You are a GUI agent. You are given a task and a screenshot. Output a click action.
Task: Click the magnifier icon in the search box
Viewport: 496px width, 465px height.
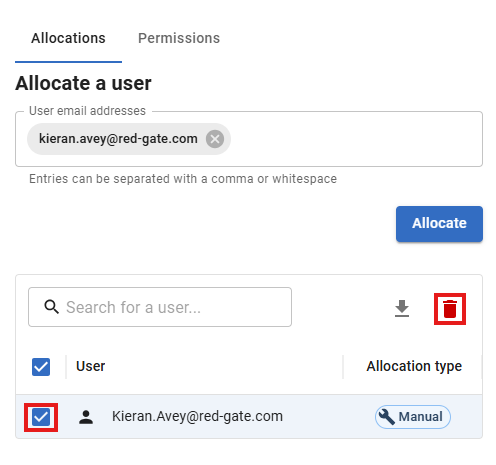[51, 307]
